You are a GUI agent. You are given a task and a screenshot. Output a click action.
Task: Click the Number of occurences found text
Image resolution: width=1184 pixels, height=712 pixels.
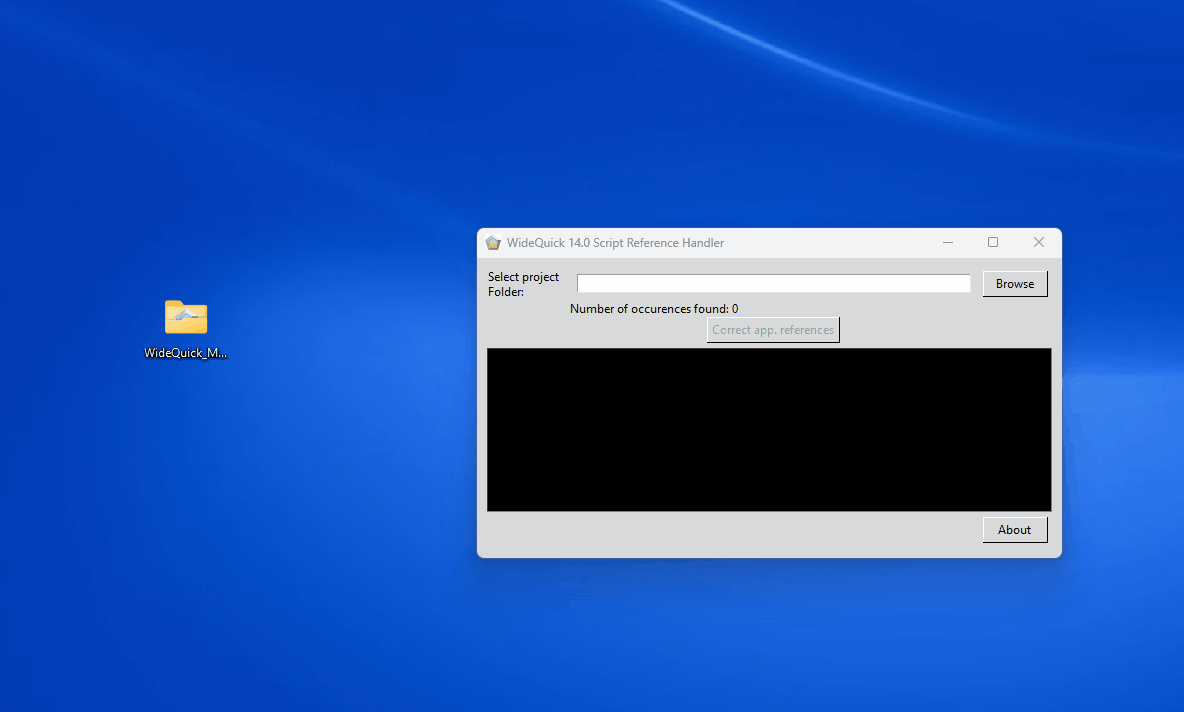click(648, 309)
